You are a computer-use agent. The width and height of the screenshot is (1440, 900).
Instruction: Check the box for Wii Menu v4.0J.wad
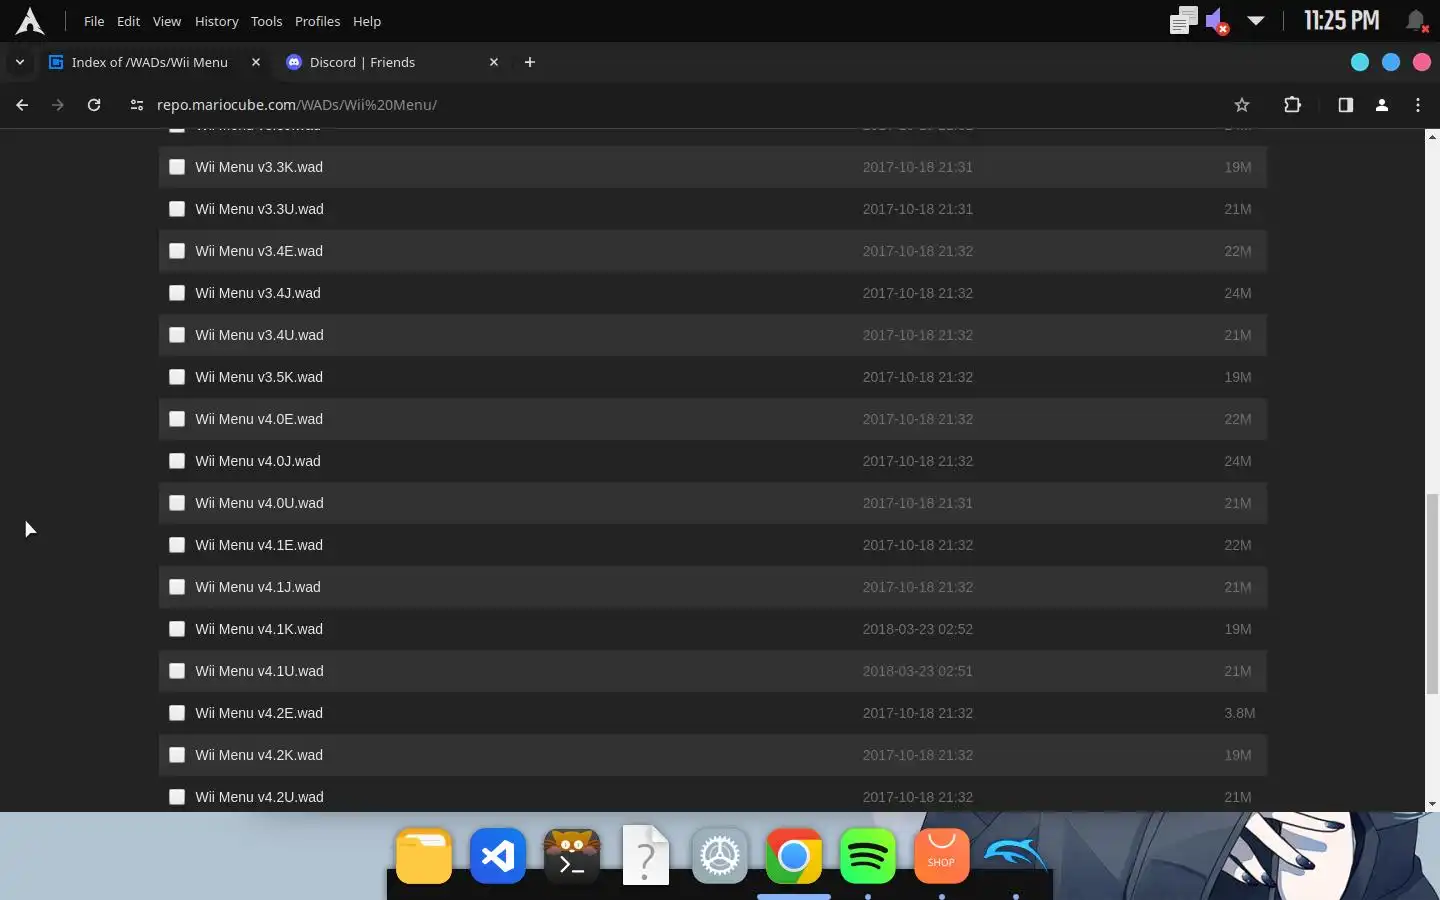[177, 461]
